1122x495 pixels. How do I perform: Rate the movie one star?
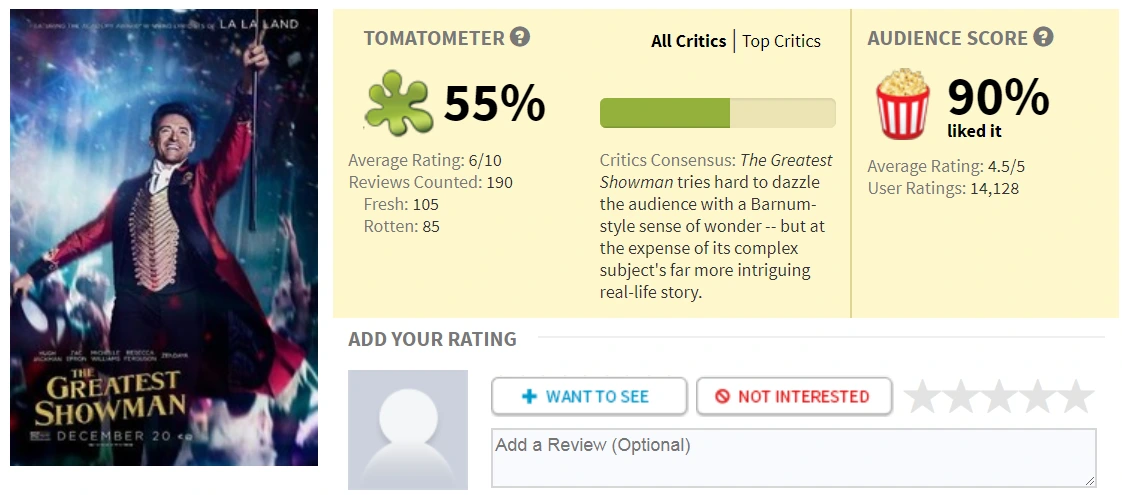point(922,397)
